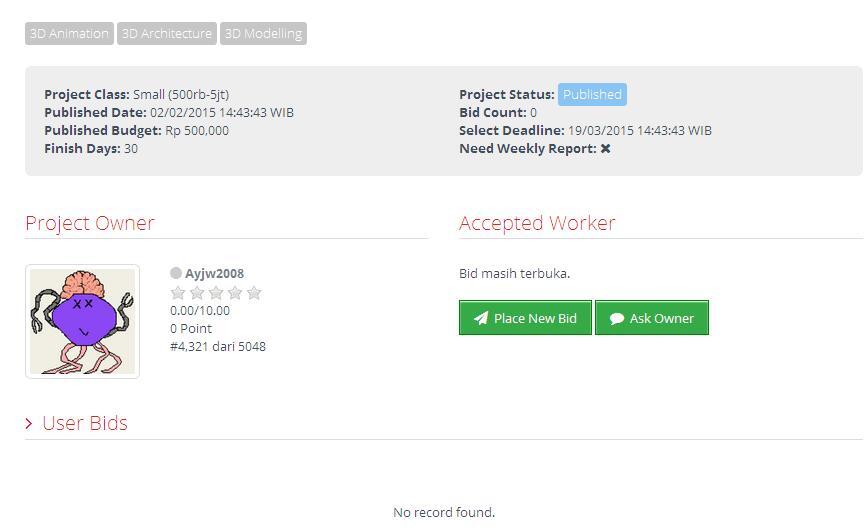
Task: Click the third rating star
Action: tap(216, 293)
